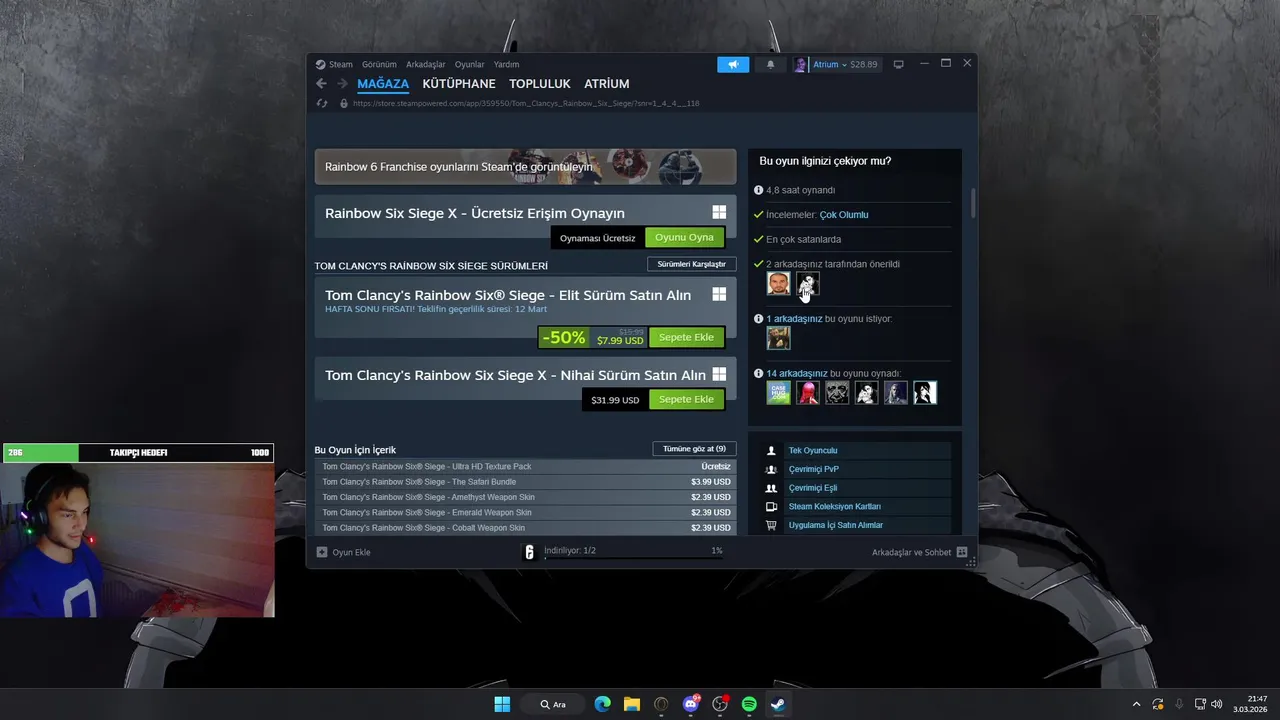Click the Rainbow 6 Franchise banner

coord(525,167)
